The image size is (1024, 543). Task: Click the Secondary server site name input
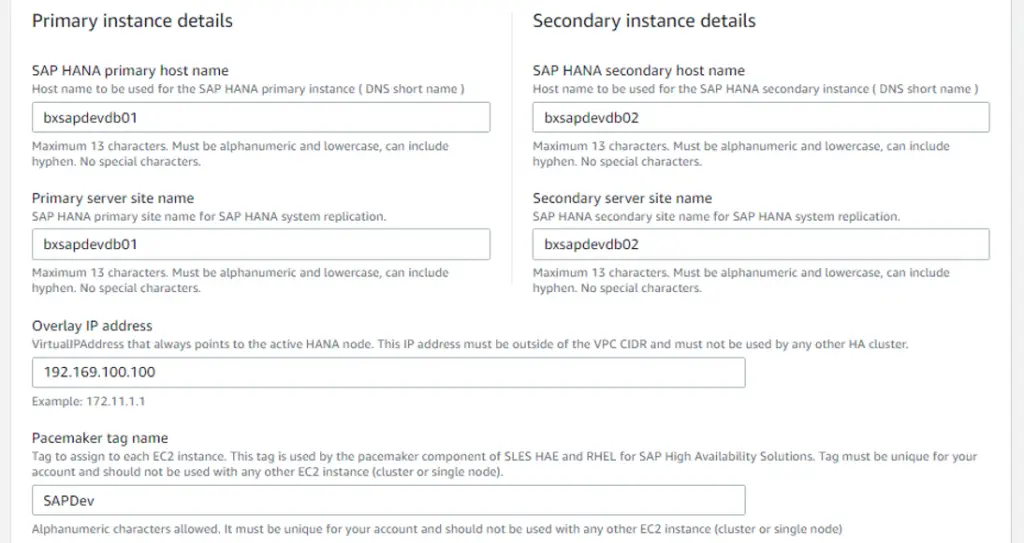761,244
